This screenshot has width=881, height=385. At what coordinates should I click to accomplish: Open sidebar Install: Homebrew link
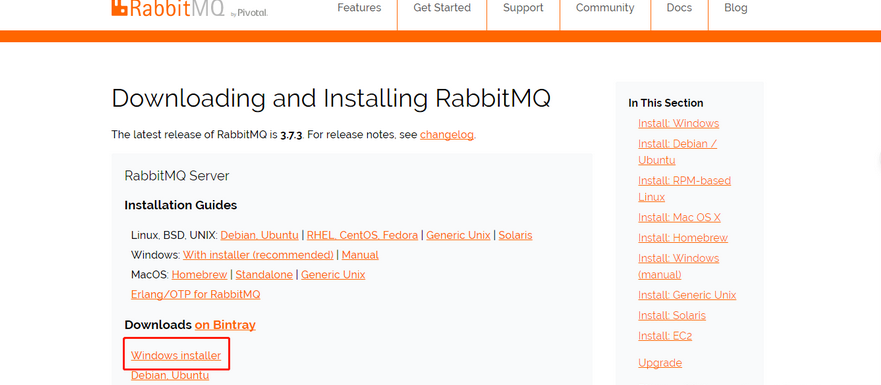(683, 238)
